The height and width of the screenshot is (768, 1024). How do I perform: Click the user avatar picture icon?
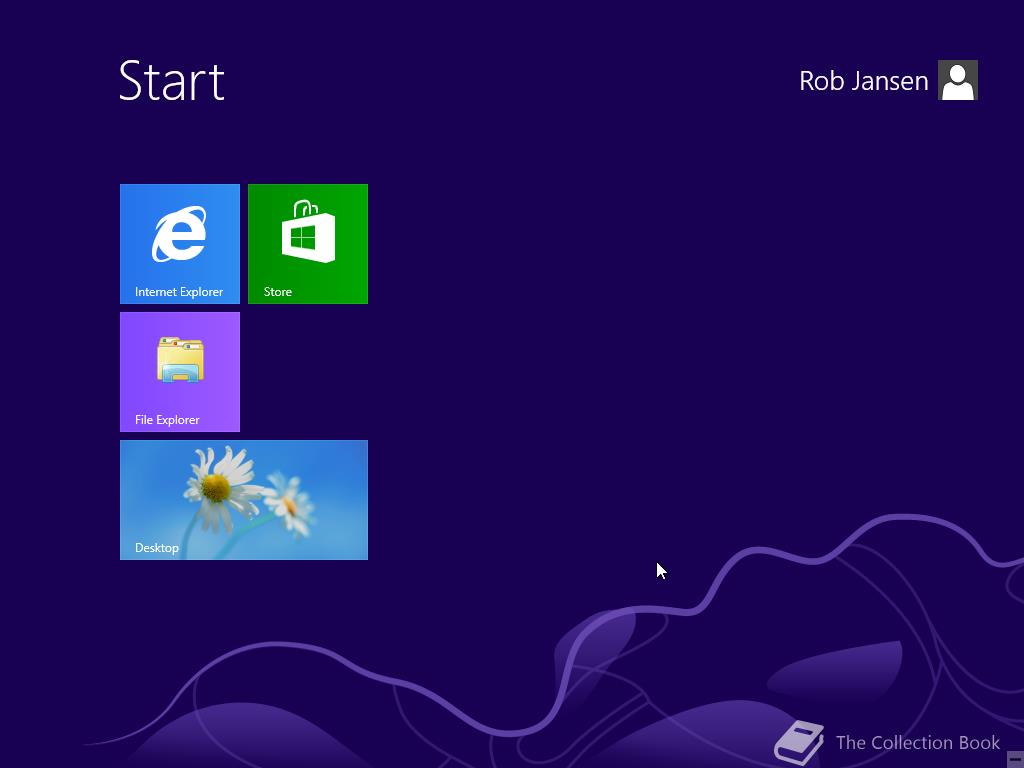pos(957,80)
